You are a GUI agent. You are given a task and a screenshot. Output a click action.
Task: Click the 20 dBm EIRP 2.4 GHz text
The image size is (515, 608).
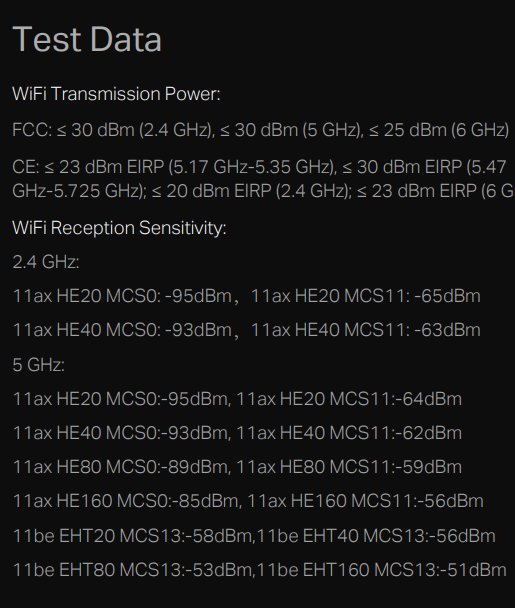pyautogui.click(x=251, y=191)
